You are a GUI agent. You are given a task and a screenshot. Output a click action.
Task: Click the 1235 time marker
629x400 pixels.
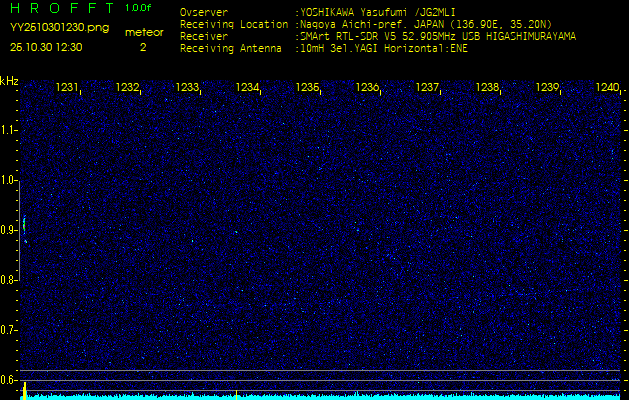307,88
